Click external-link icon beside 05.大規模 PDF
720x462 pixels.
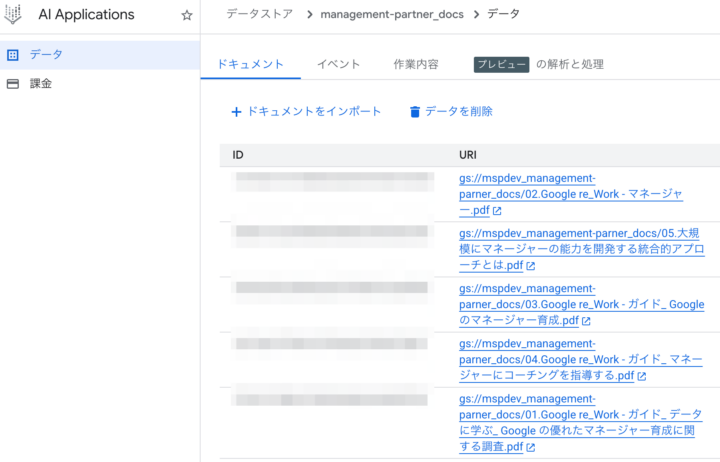531,266
